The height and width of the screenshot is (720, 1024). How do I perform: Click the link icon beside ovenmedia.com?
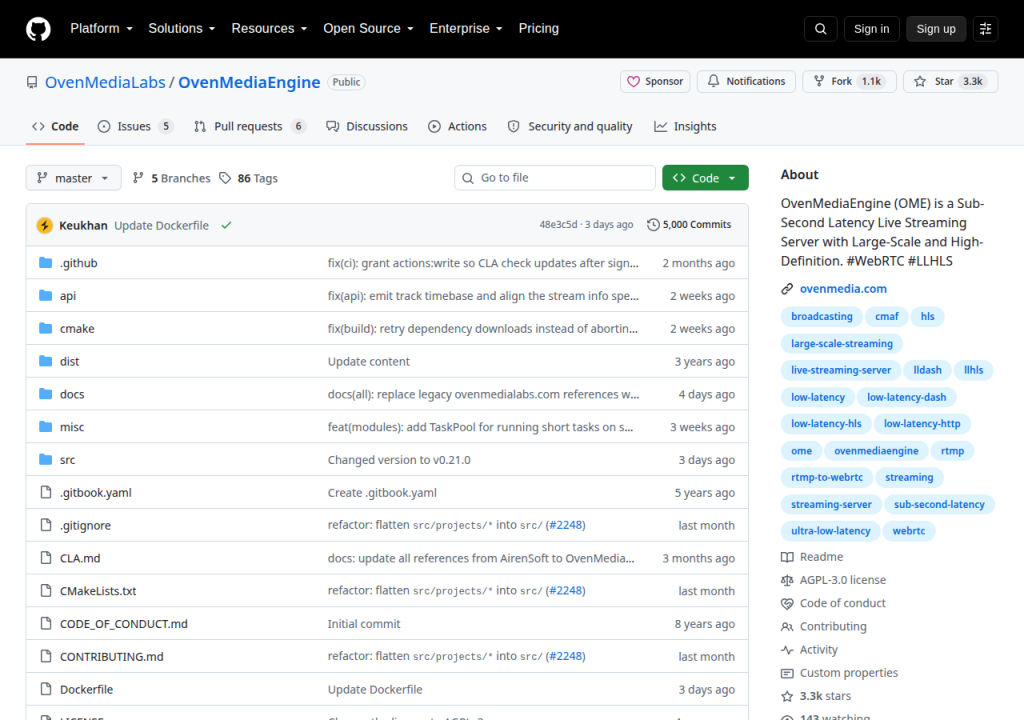[x=787, y=289]
